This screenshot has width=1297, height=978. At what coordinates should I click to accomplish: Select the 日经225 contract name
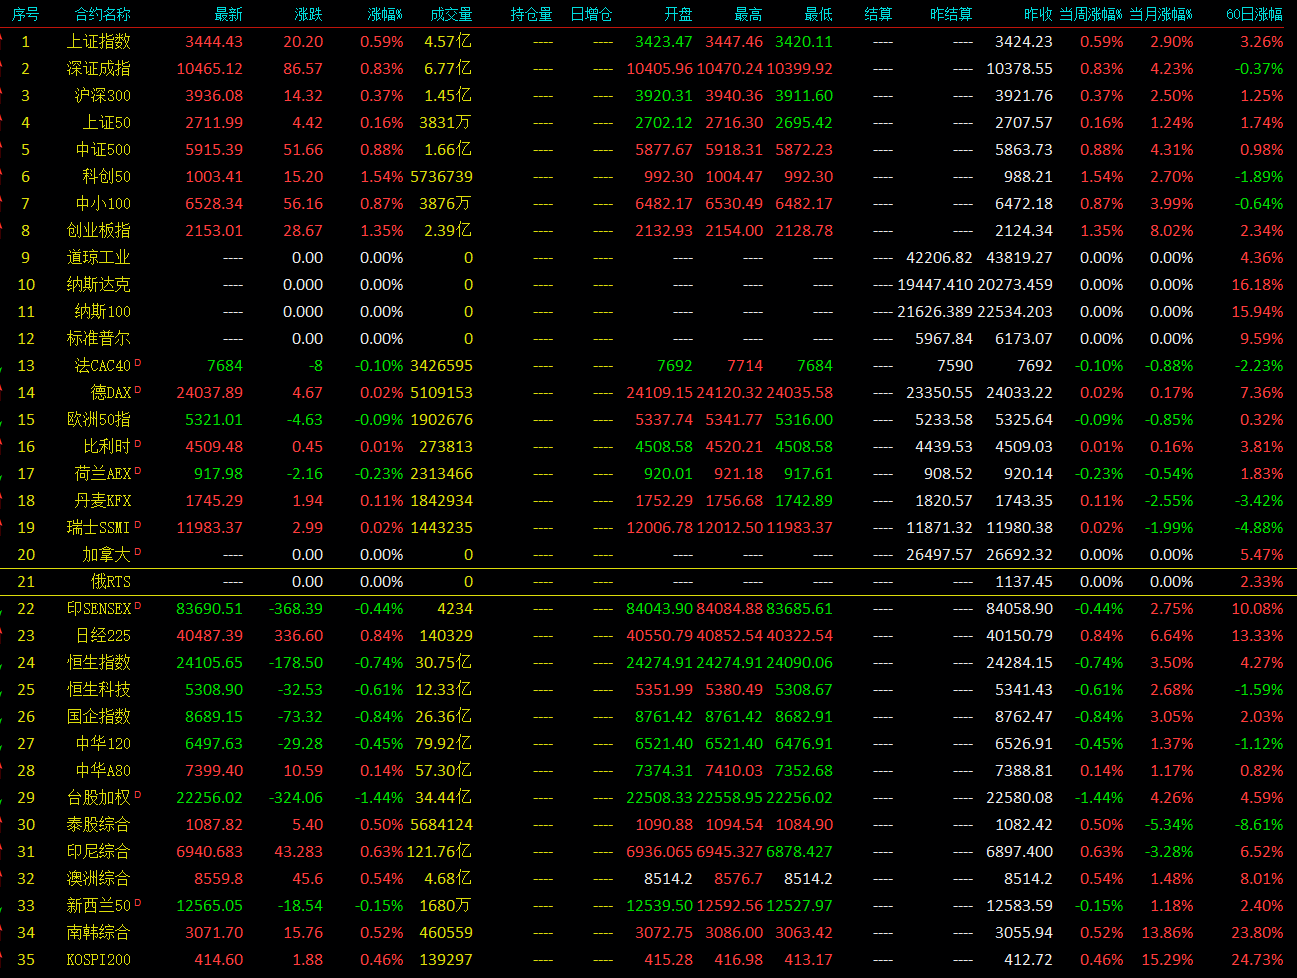(102, 636)
